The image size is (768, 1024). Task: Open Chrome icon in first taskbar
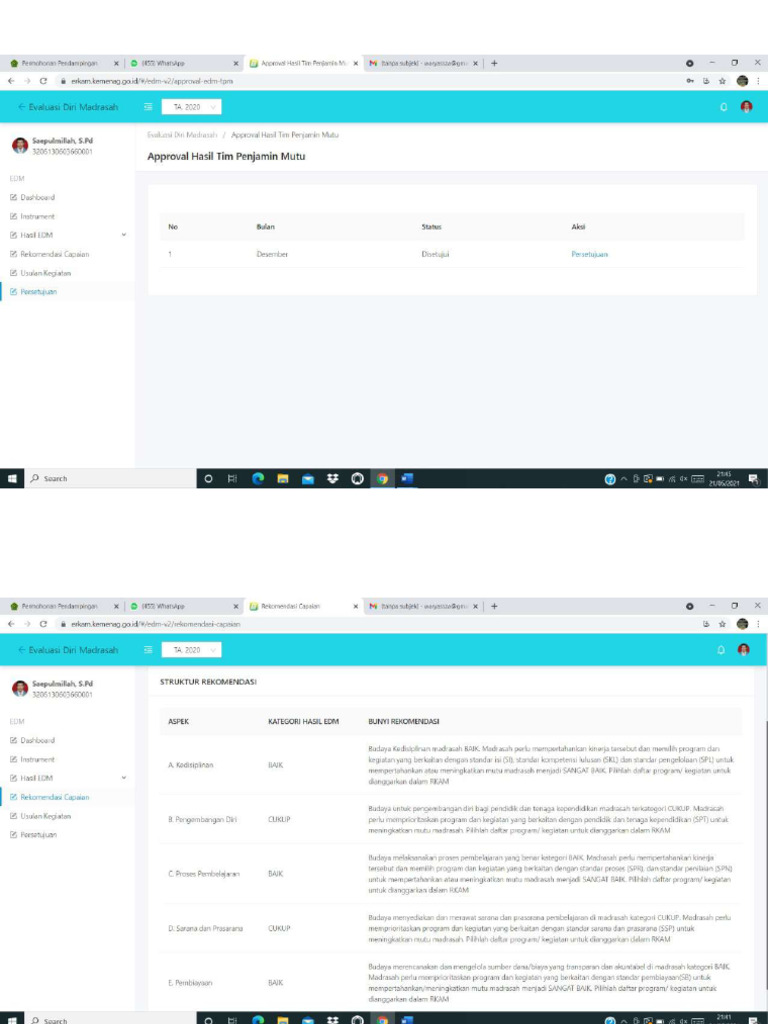point(382,478)
